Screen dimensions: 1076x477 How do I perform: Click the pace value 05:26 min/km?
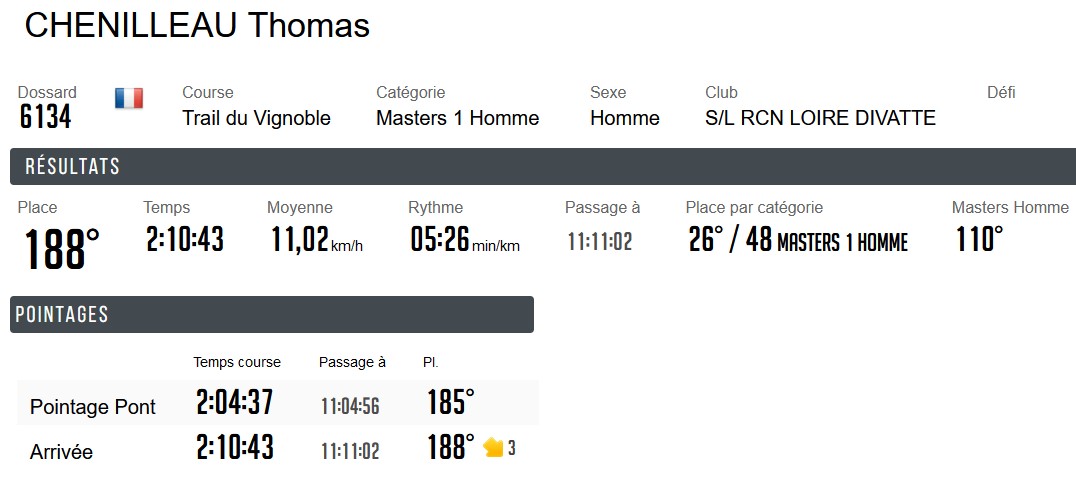[x=464, y=240]
